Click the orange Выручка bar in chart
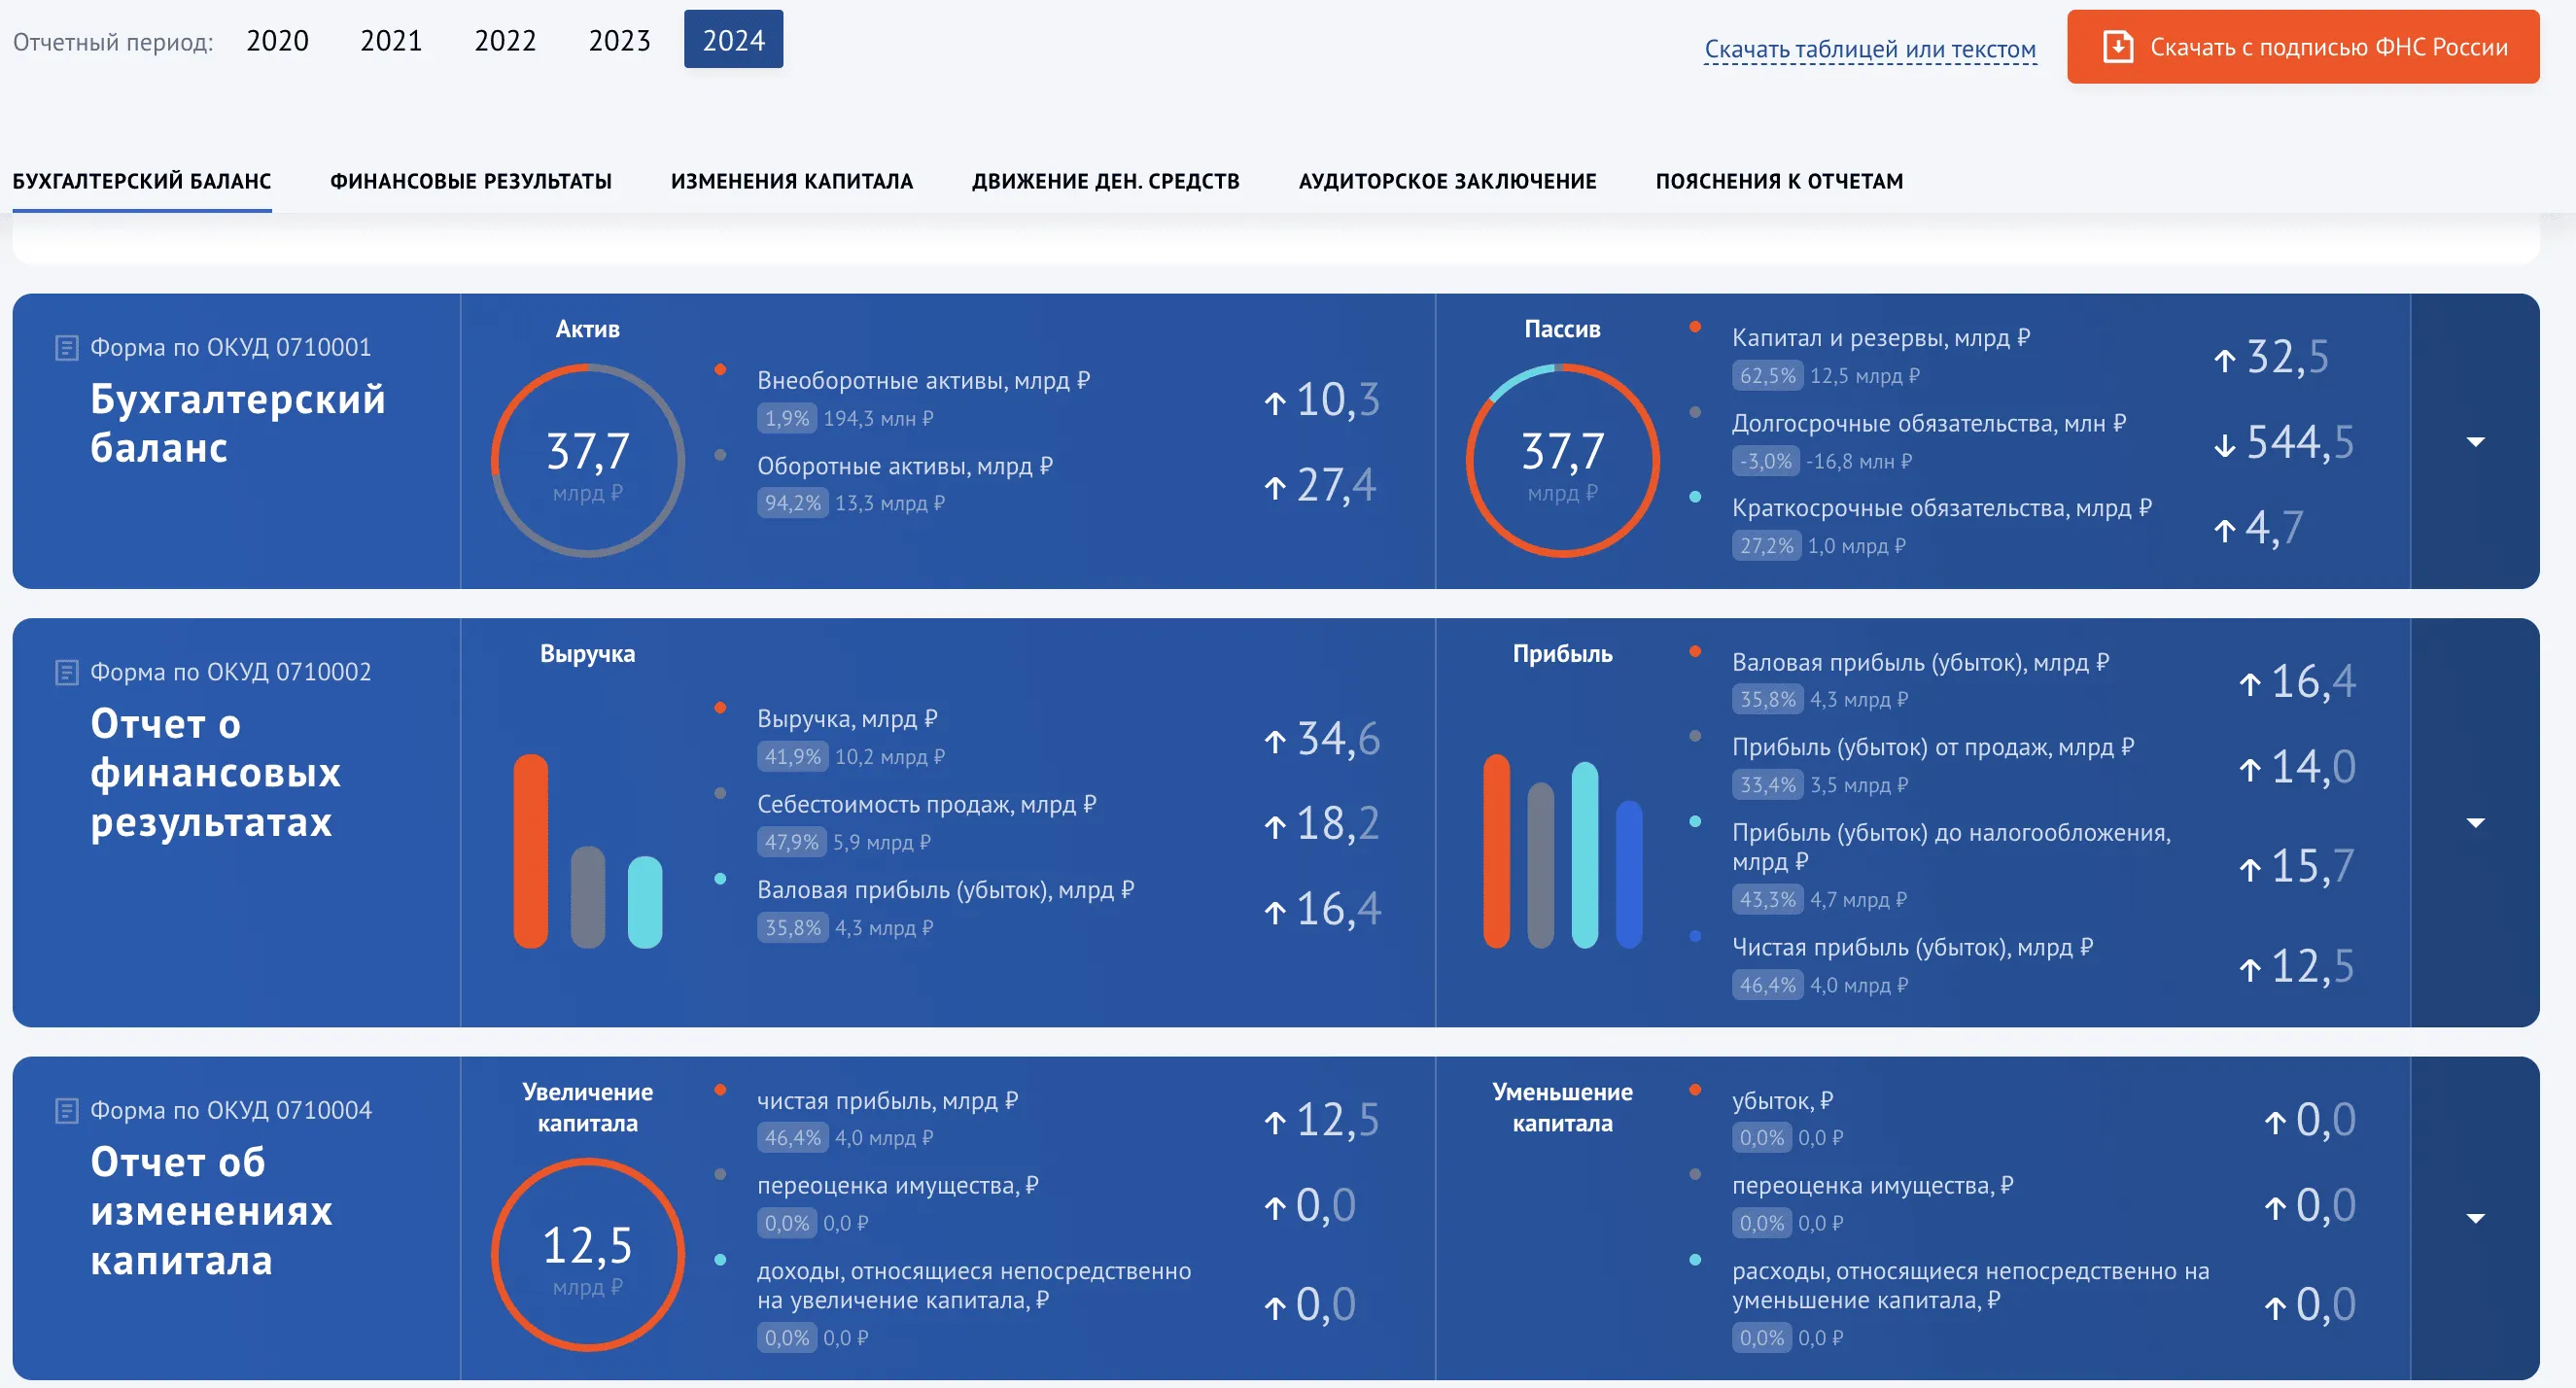Screen dimensions: 2576x1388 tap(530, 850)
